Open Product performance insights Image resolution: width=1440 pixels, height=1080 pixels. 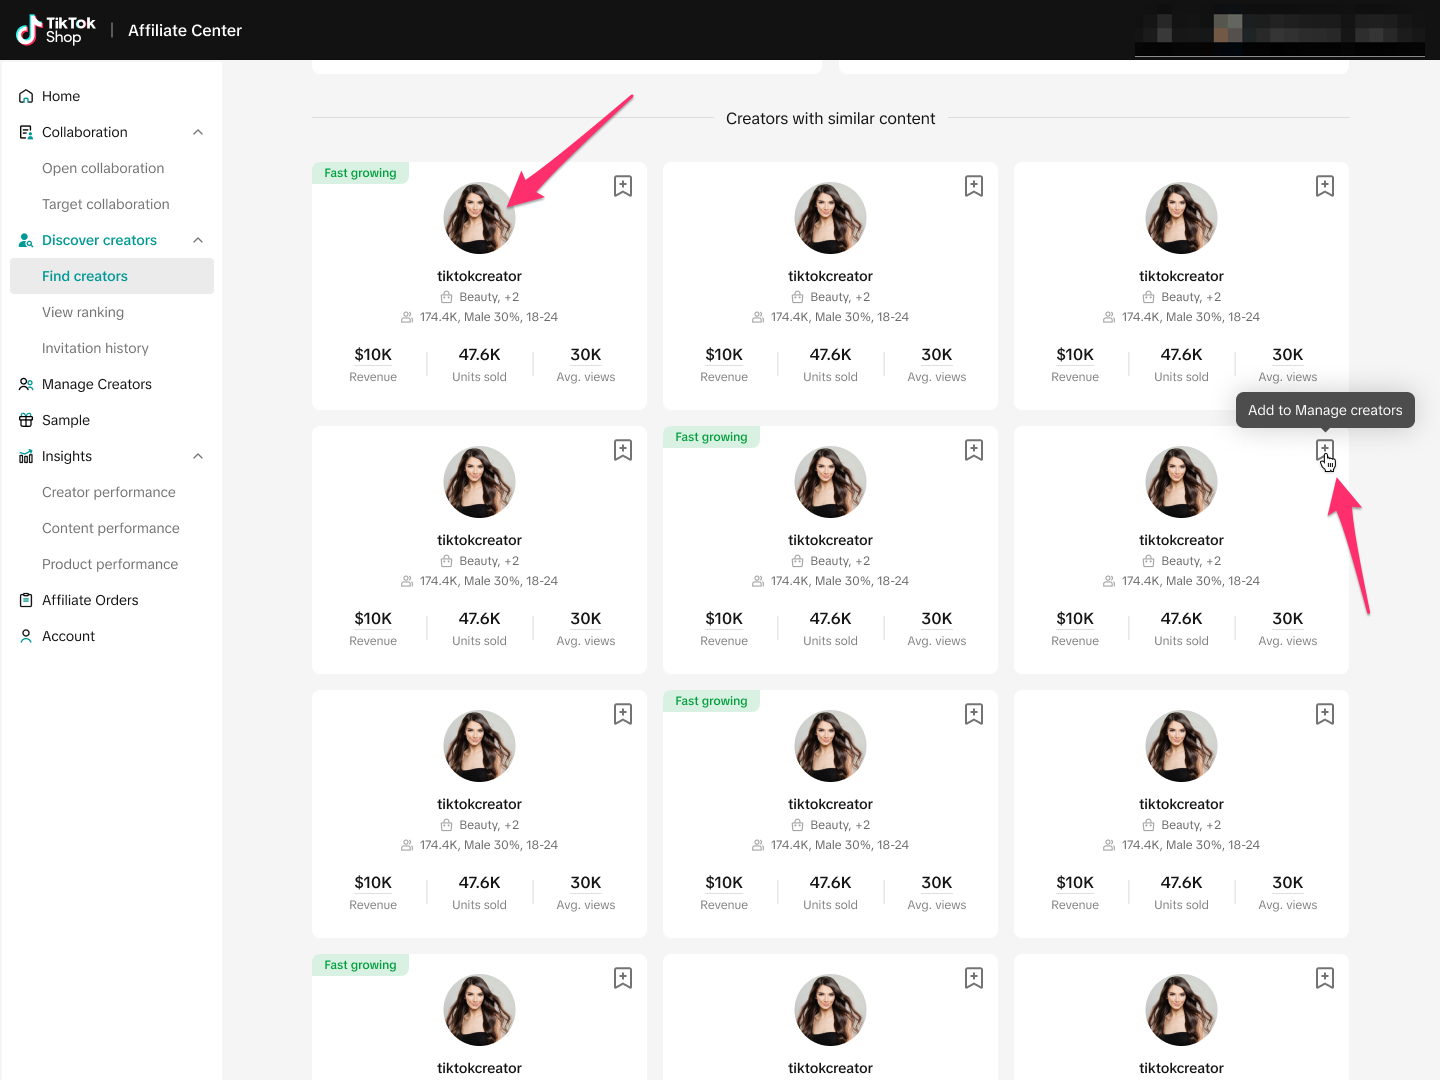[x=110, y=564]
